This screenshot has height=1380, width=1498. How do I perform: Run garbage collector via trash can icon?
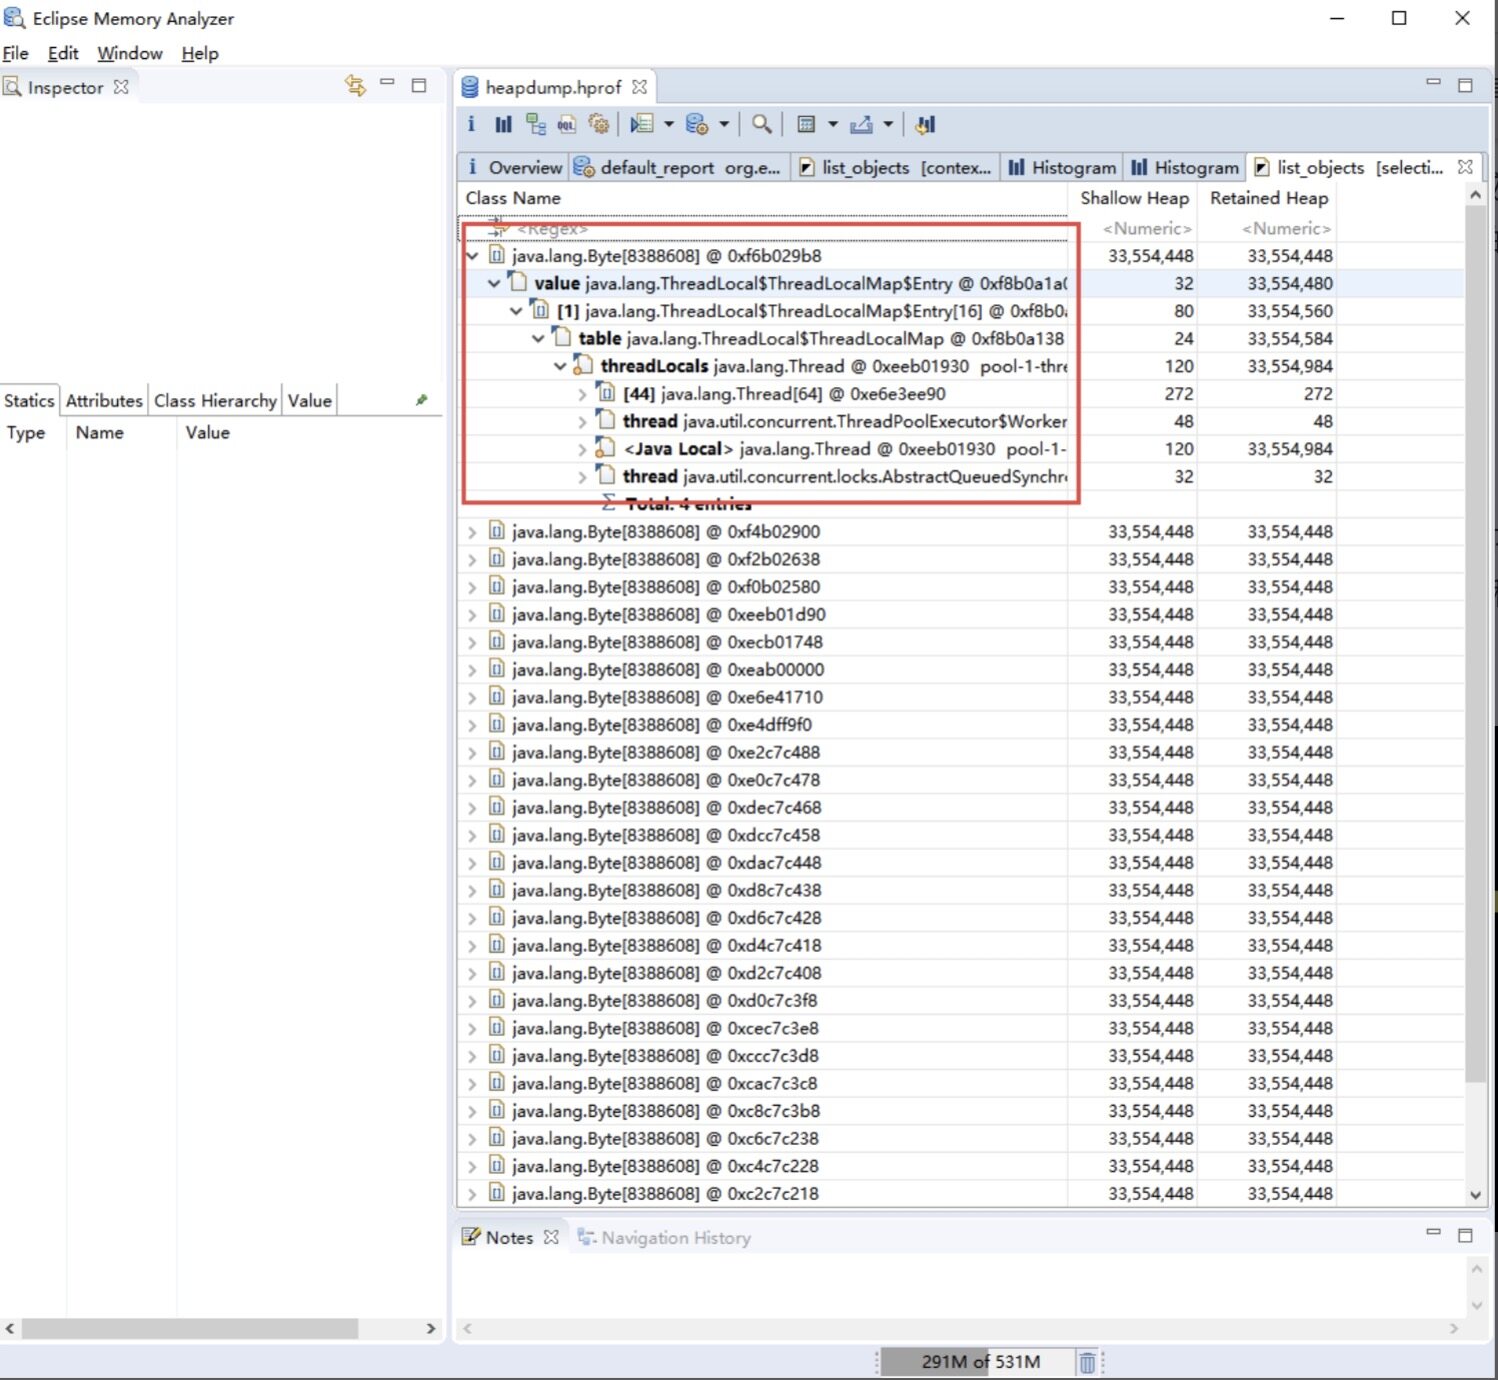(1087, 1361)
